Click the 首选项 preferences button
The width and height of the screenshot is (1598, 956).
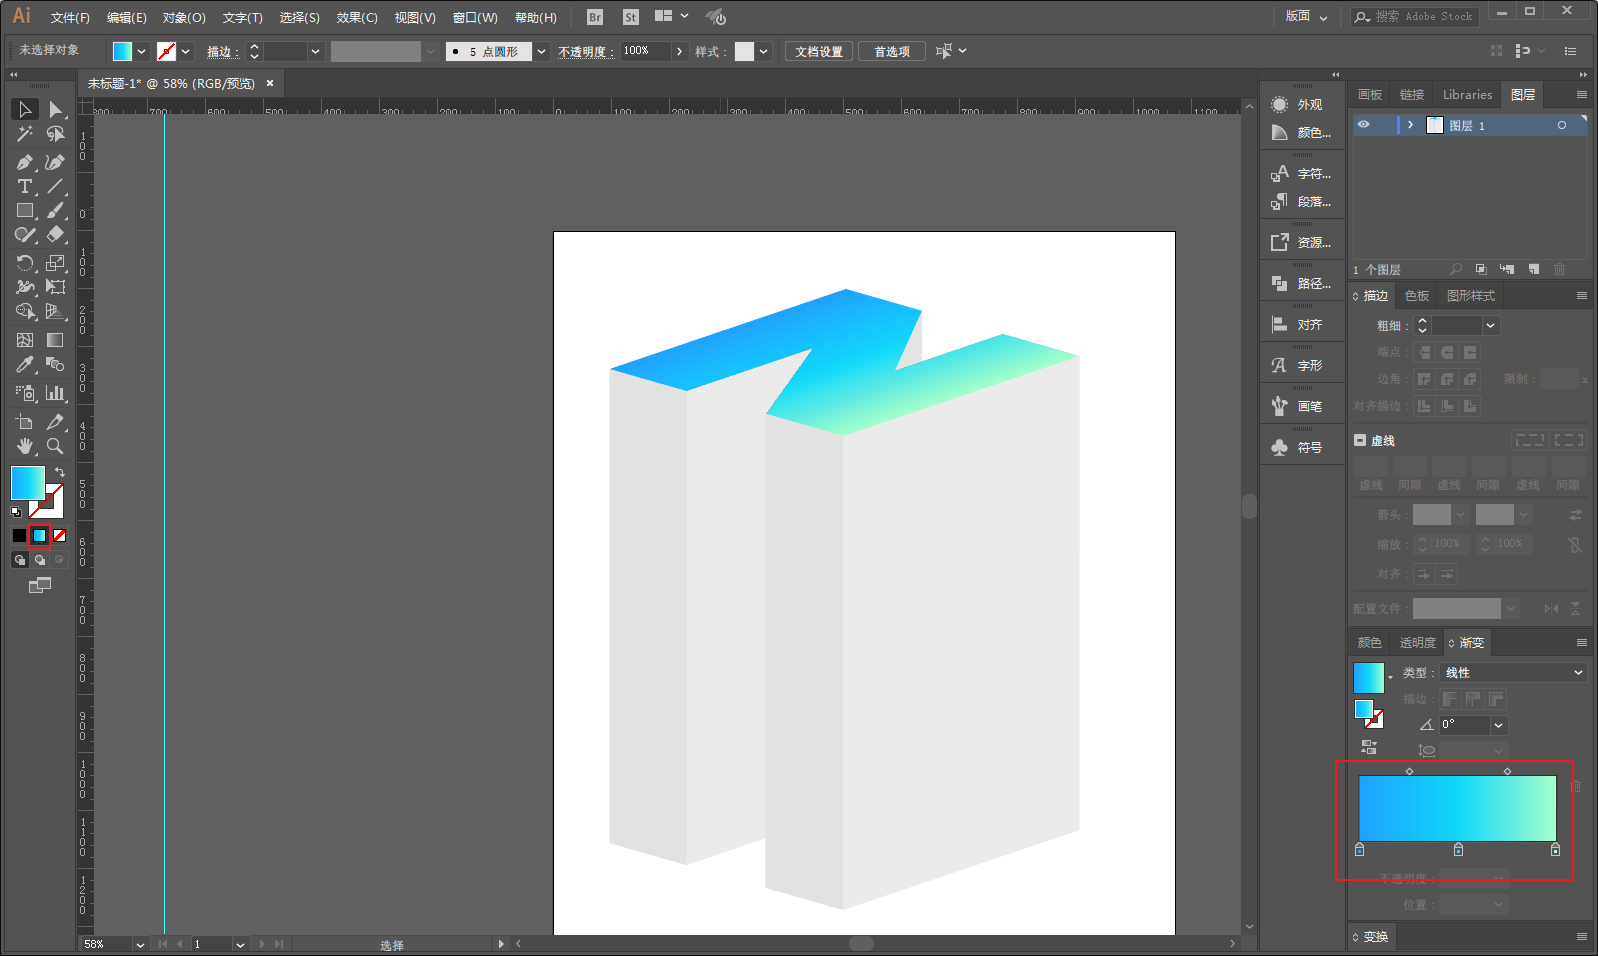892,51
